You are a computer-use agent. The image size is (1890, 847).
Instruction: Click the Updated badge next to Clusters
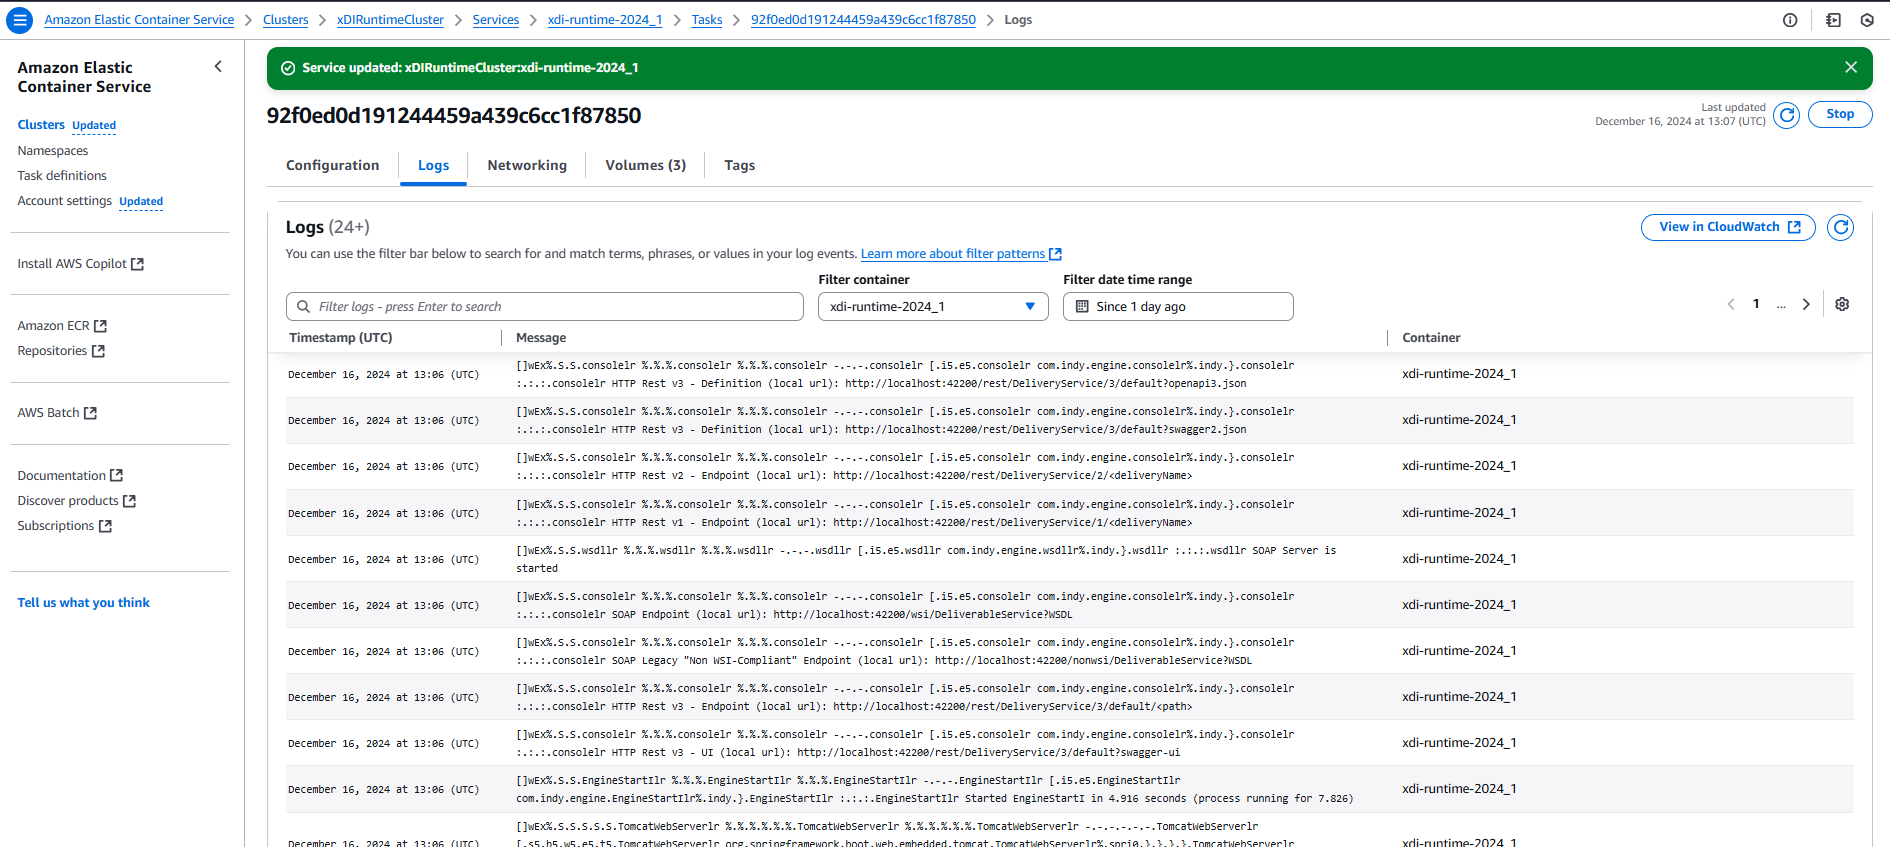[94, 126]
